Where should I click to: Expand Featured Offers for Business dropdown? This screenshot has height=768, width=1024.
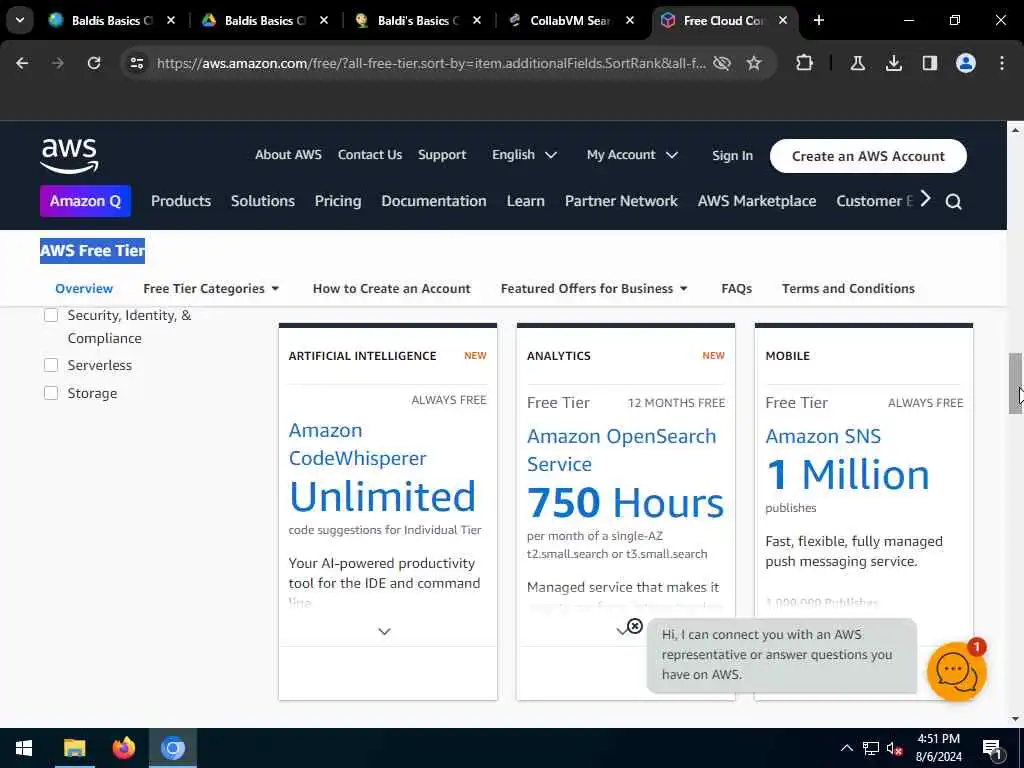pyautogui.click(x=594, y=289)
